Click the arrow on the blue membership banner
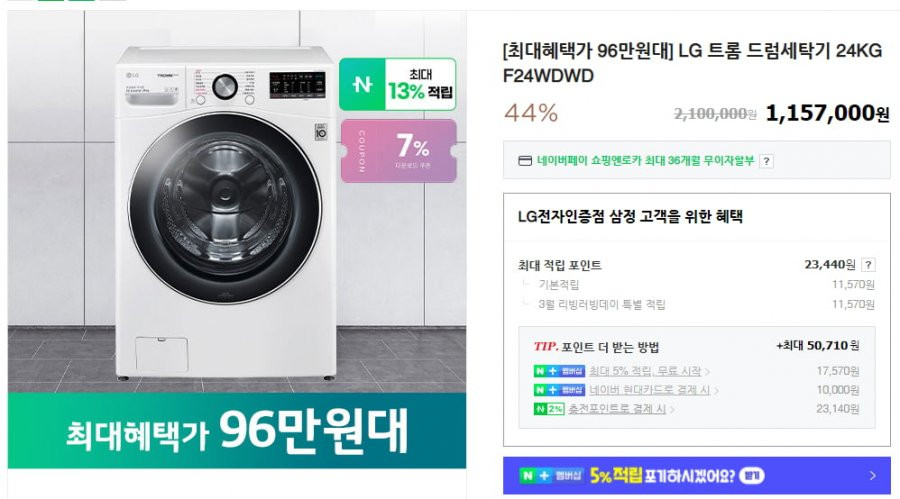This screenshot has width=900, height=499. [873, 475]
